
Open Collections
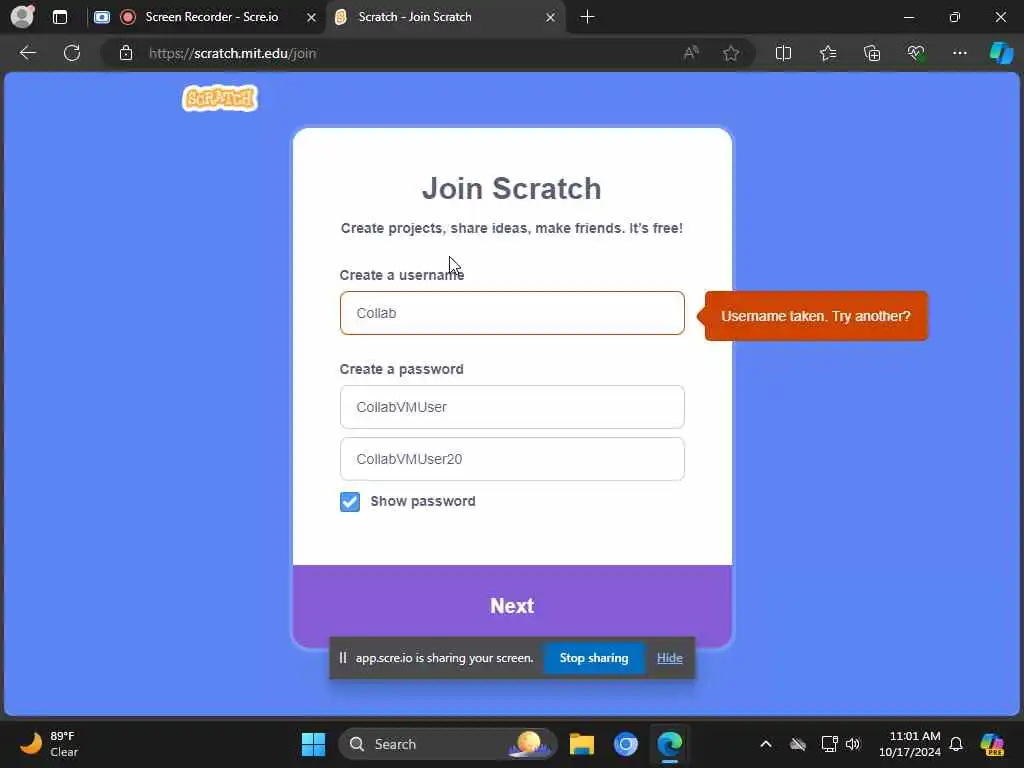click(872, 53)
